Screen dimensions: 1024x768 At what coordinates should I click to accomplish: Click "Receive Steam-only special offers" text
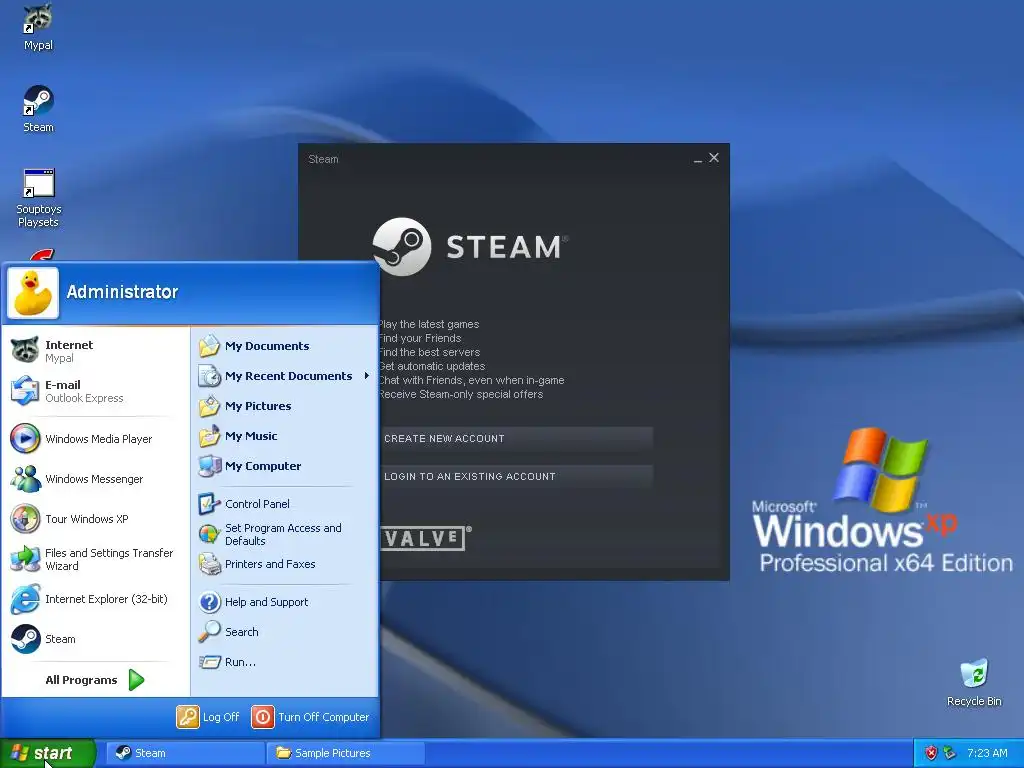(461, 394)
